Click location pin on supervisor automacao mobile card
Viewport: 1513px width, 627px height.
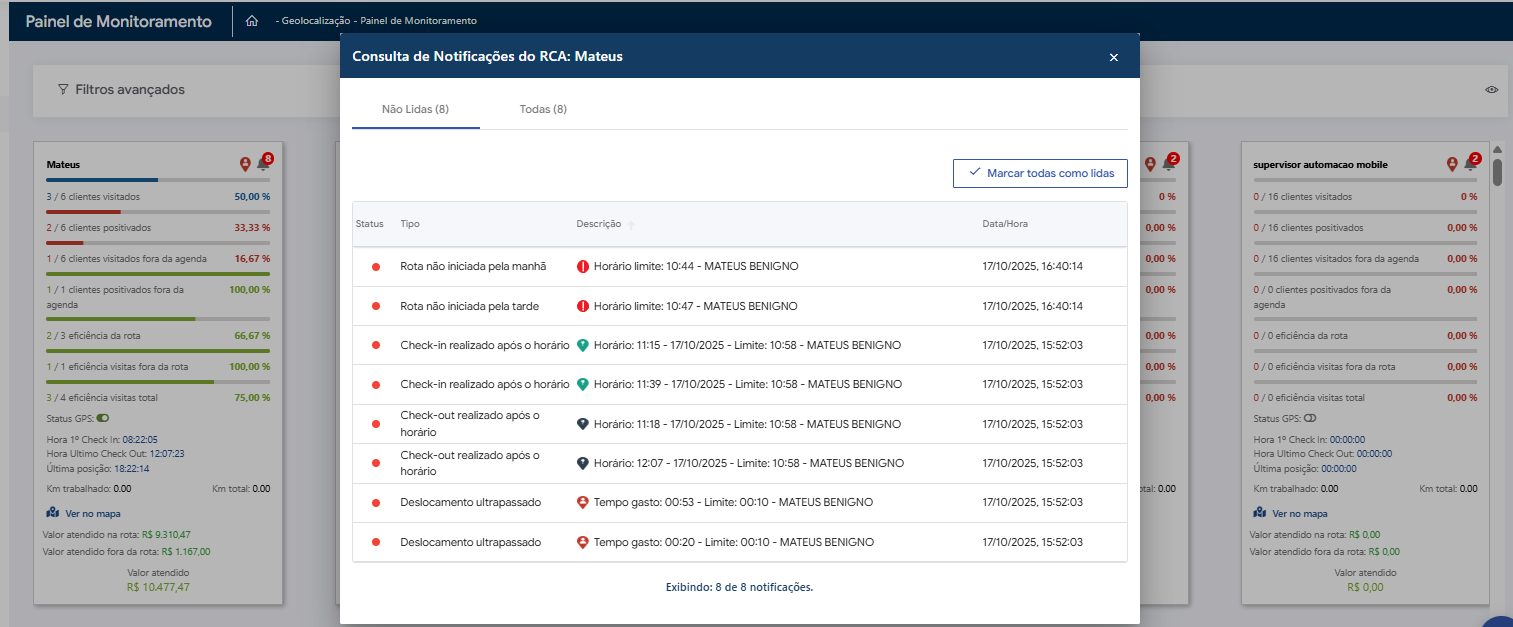click(1452, 164)
